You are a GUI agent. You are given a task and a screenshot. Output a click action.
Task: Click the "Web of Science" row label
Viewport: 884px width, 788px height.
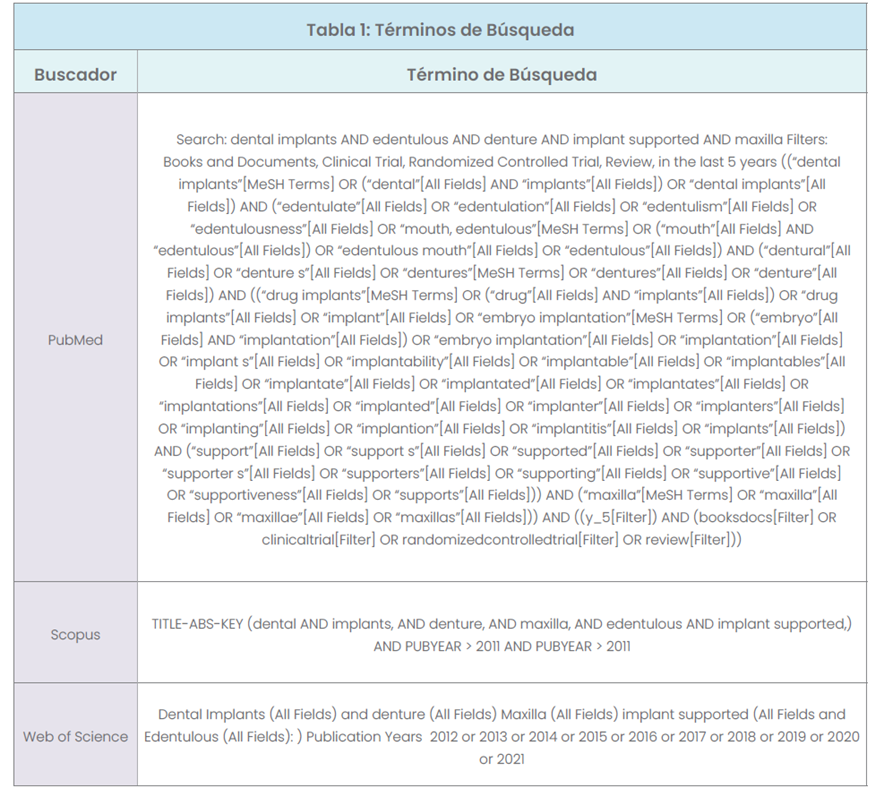(x=76, y=736)
